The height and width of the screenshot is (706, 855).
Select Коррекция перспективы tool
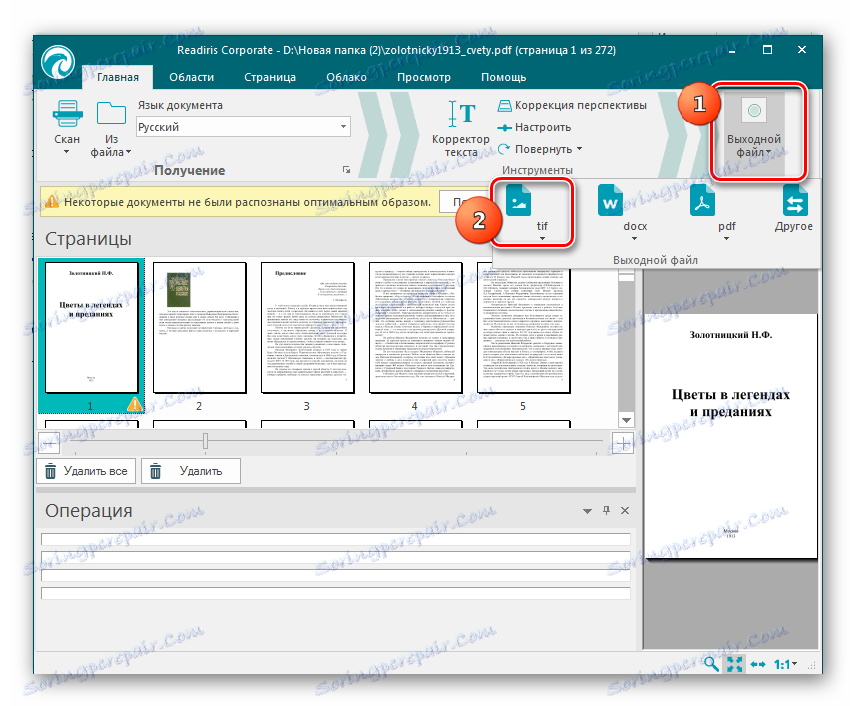pos(572,105)
